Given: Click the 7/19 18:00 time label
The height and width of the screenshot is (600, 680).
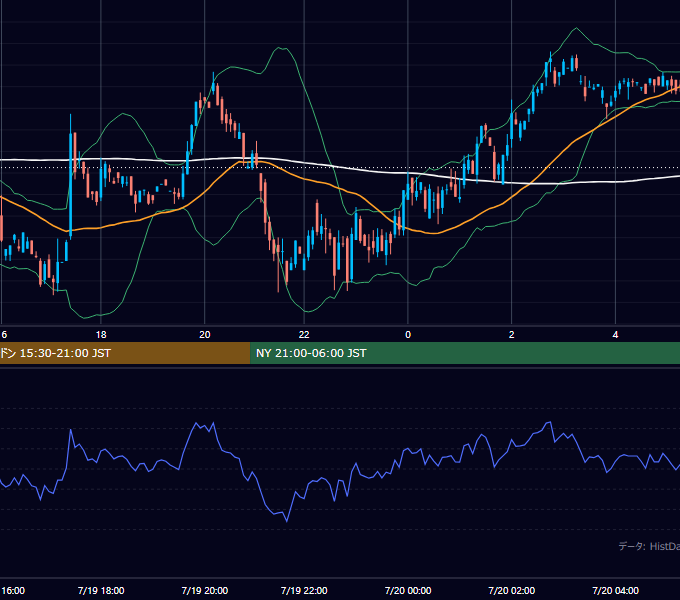Looking at the screenshot, I should [101, 590].
